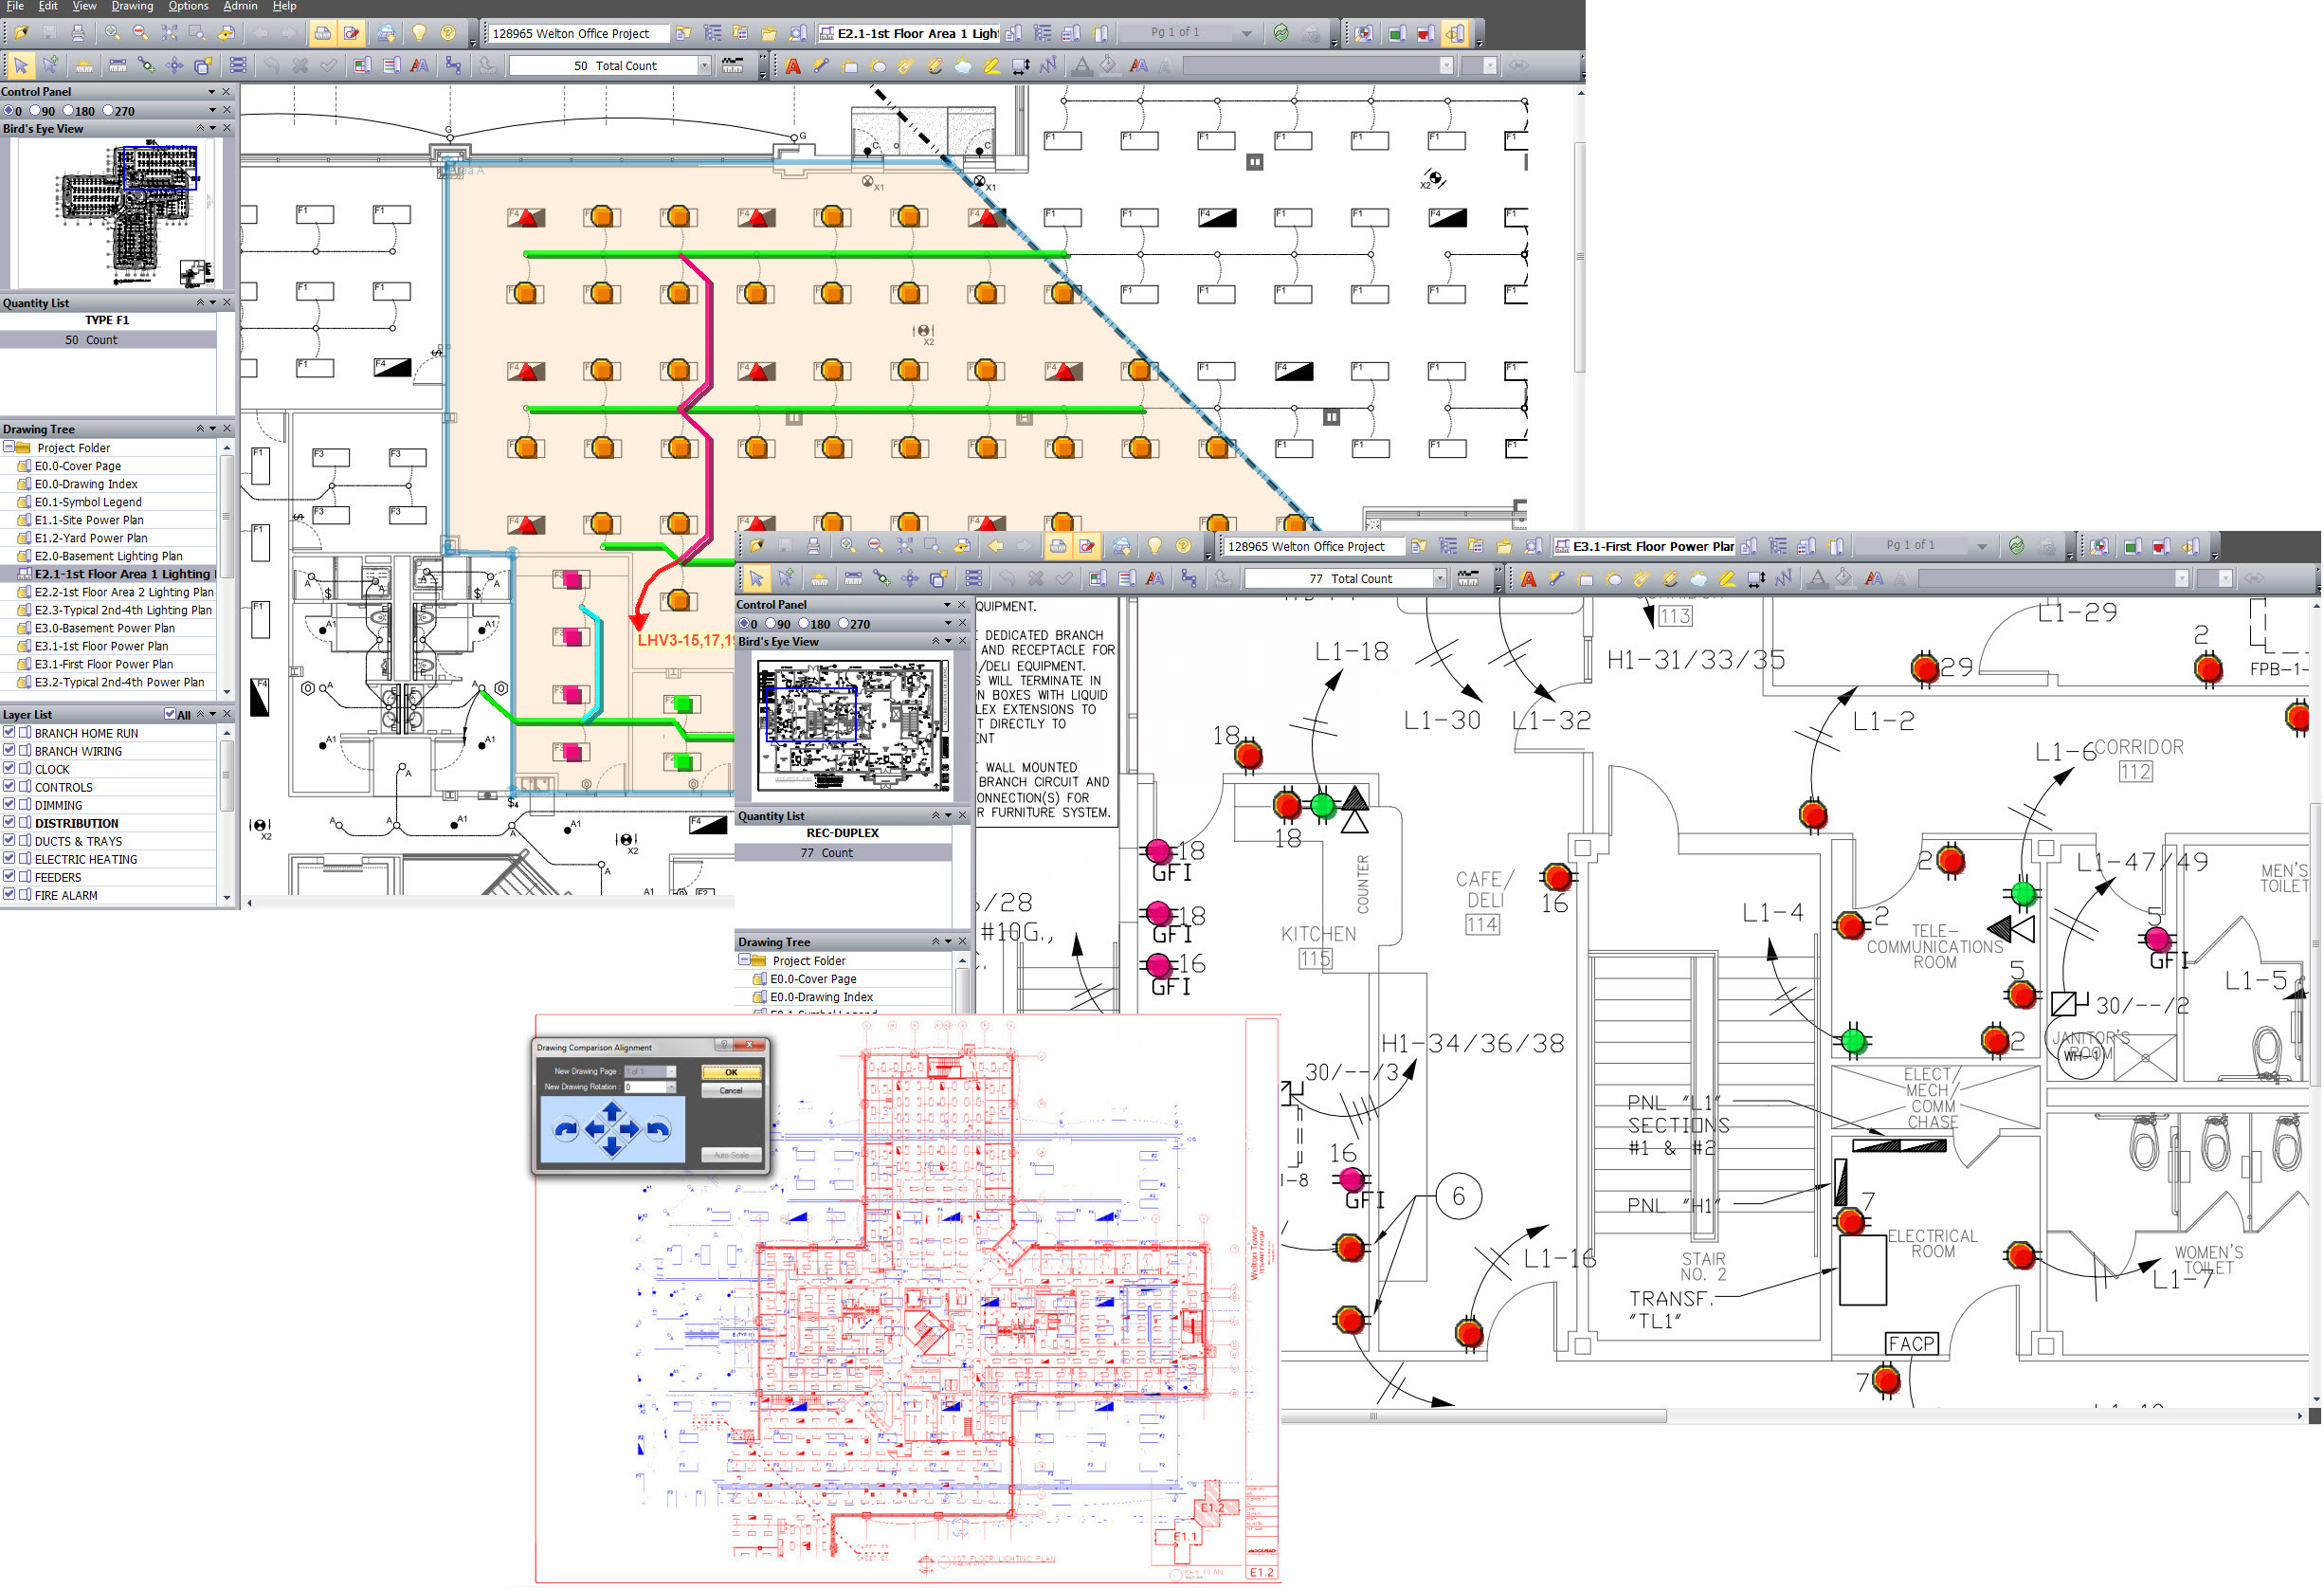This screenshot has width=2324, height=1589.
Task: Open the Control Panel dropdown arrow
Action: click(x=212, y=92)
